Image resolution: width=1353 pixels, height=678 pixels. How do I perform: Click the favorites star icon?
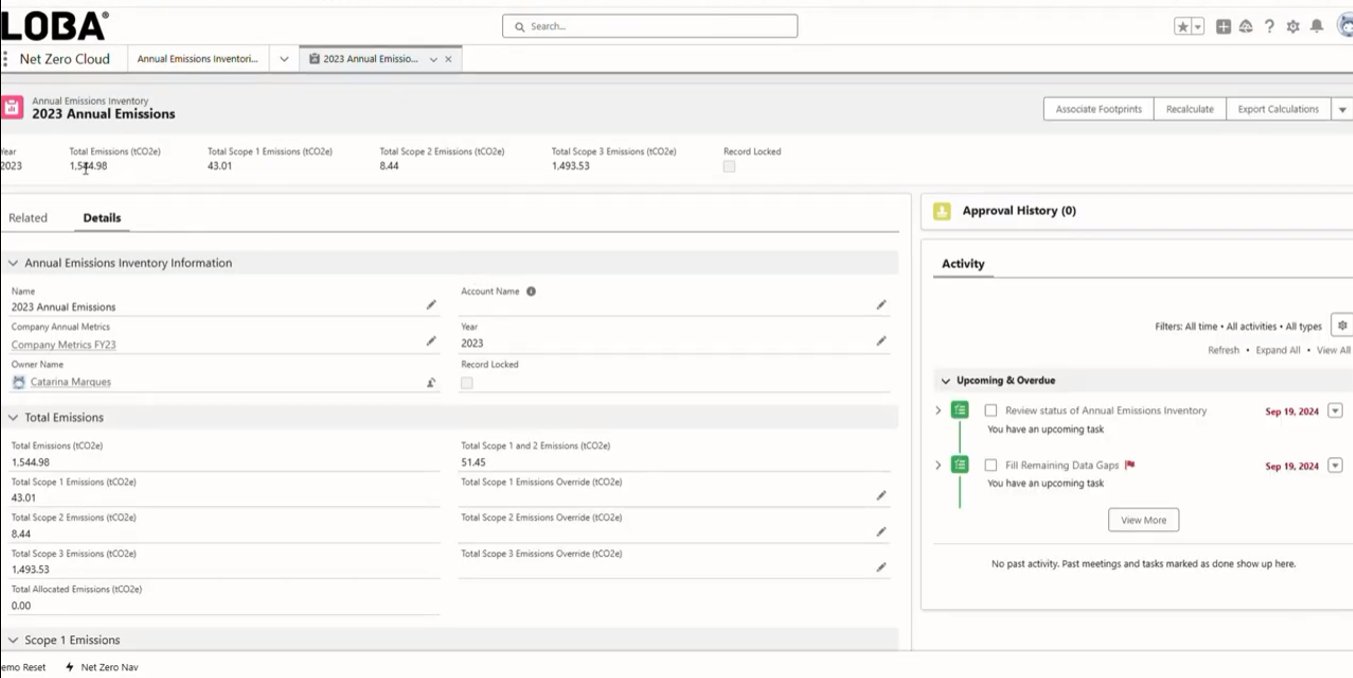point(1183,27)
